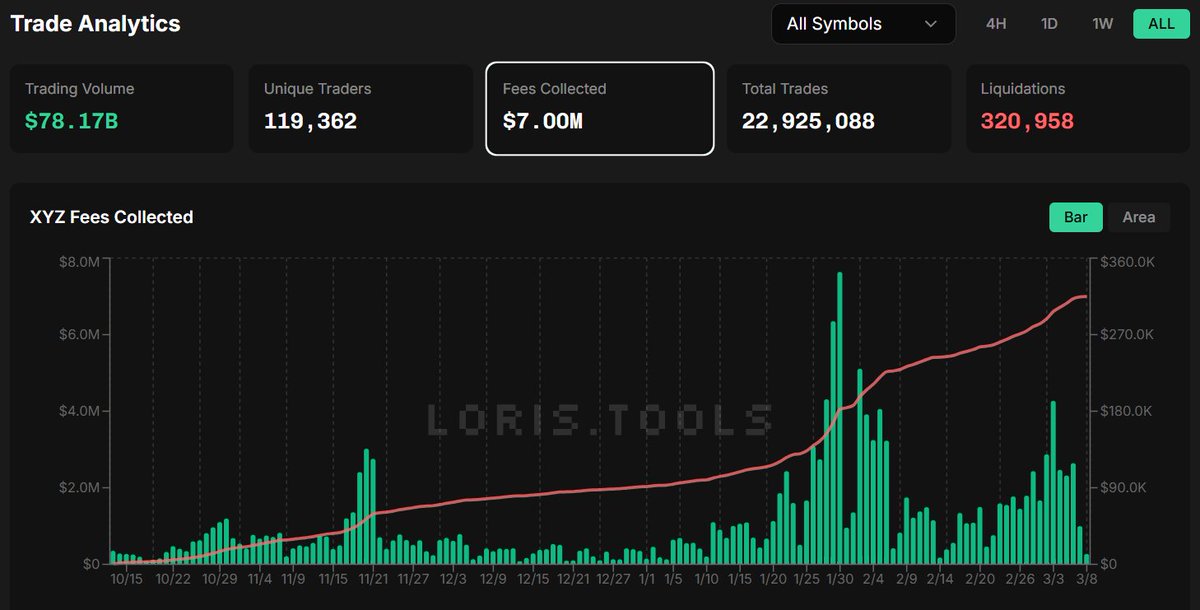The height and width of the screenshot is (610, 1200).
Task: Click the $270.0K right axis label
Action: click(x=1127, y=335)
